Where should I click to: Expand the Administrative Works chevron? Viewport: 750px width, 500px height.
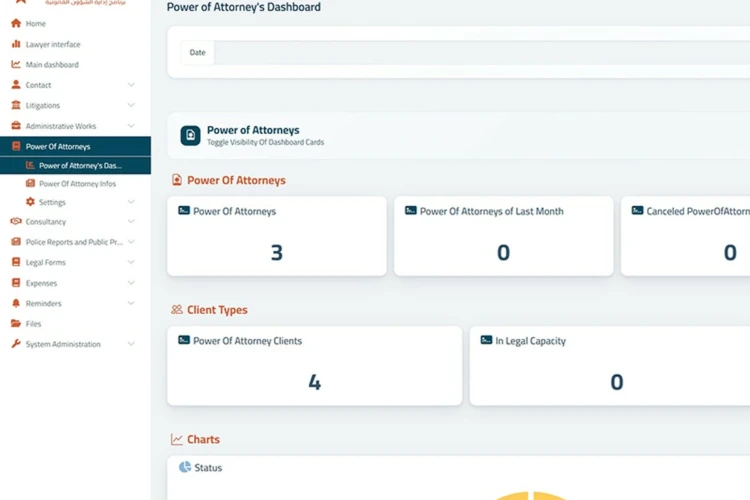131,125
